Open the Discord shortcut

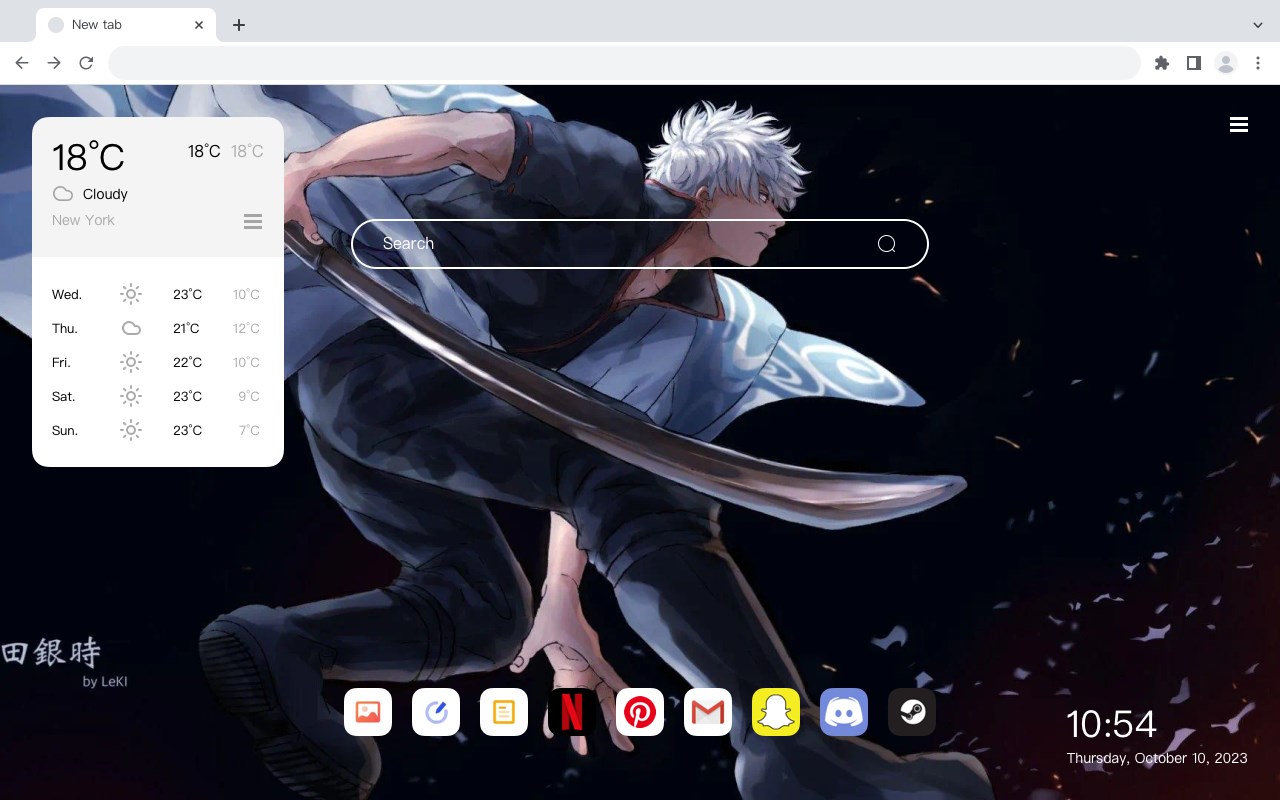[844, 712]
